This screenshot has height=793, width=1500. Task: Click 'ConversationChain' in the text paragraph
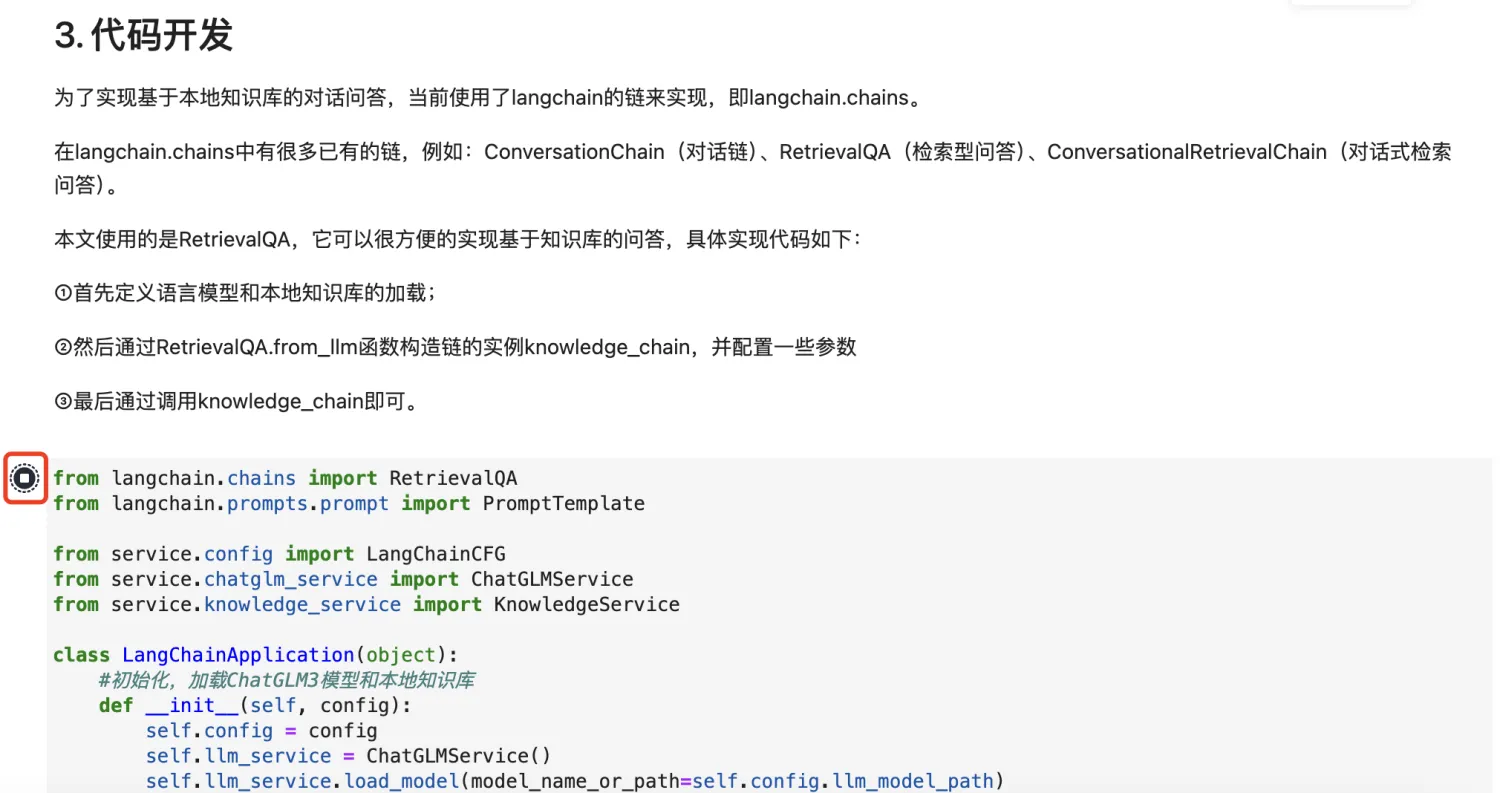pyautogui.click(x=574, y=152)
